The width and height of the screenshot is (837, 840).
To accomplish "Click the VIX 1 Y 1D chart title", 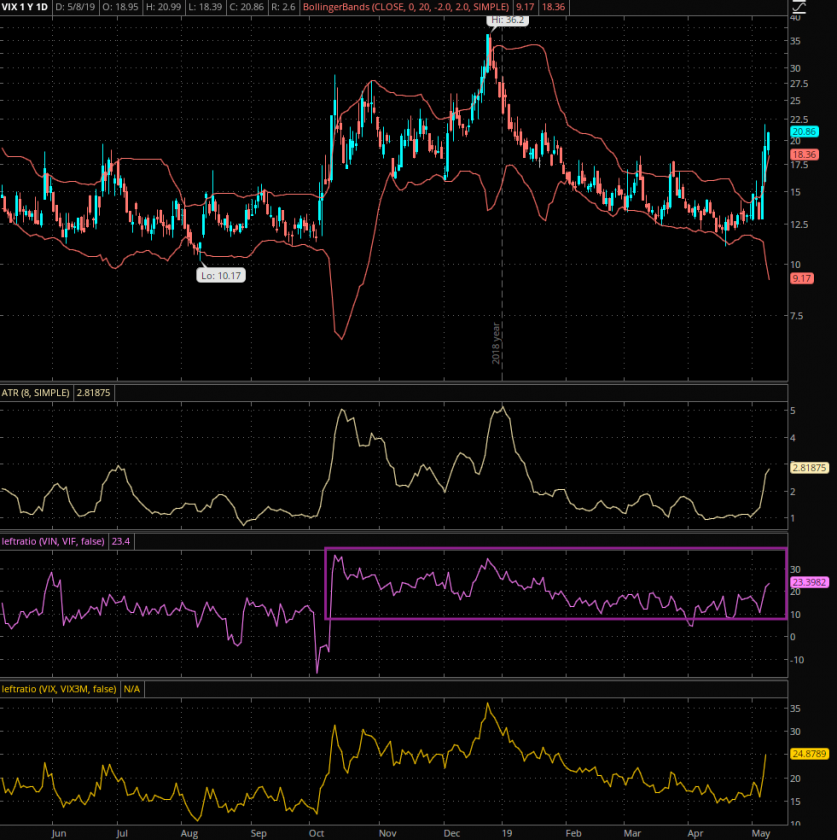I will pyautogui.click(x=24, y=7).
